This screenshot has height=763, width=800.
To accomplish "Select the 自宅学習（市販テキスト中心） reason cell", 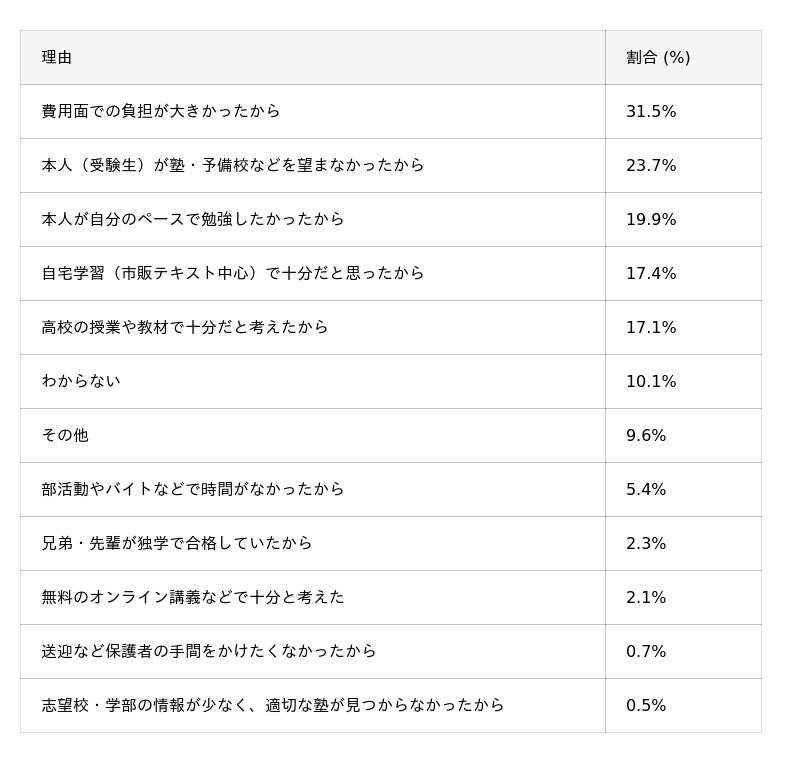I will click(233, 274).
